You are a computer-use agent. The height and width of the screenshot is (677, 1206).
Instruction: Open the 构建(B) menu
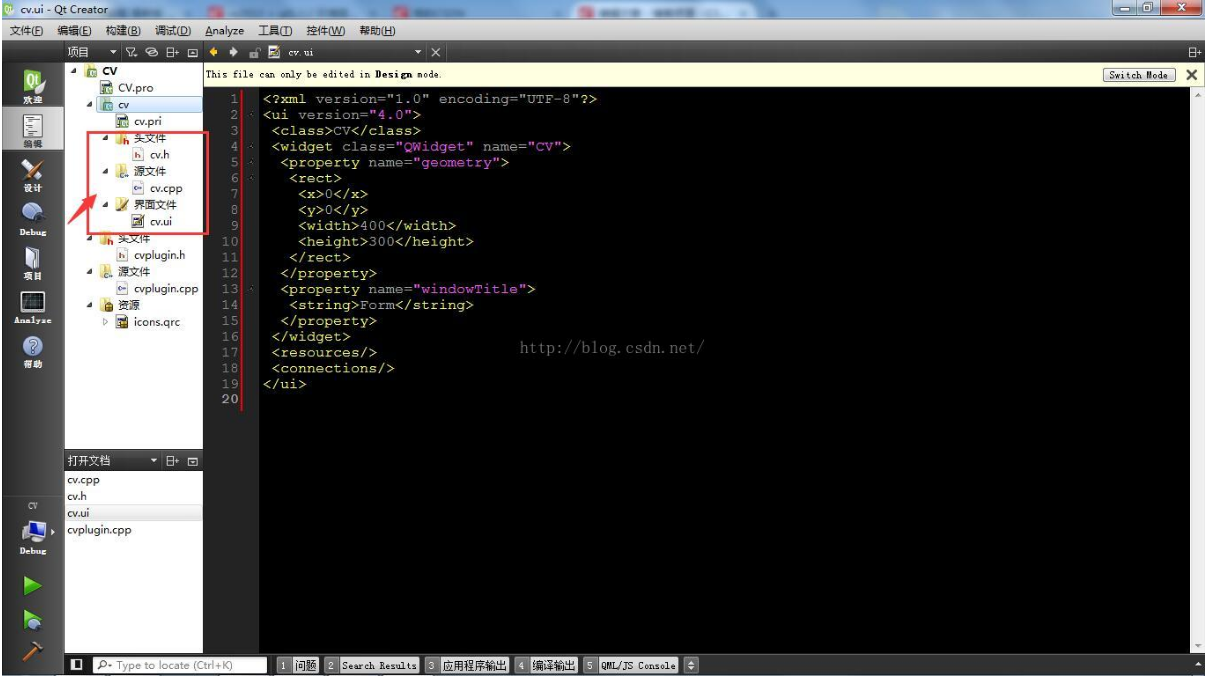tap(123, 31)
